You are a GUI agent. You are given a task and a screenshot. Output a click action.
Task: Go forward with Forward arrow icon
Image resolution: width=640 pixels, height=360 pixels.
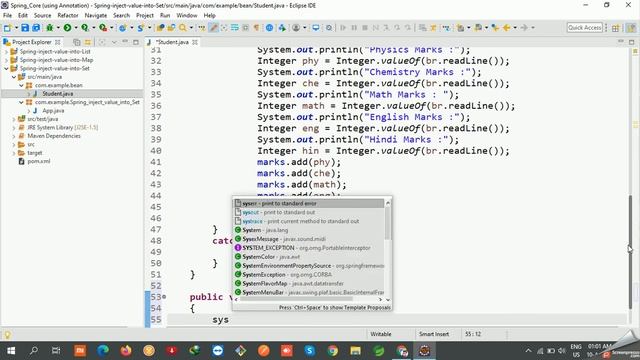pyautogui.click(x=524, y=28)
